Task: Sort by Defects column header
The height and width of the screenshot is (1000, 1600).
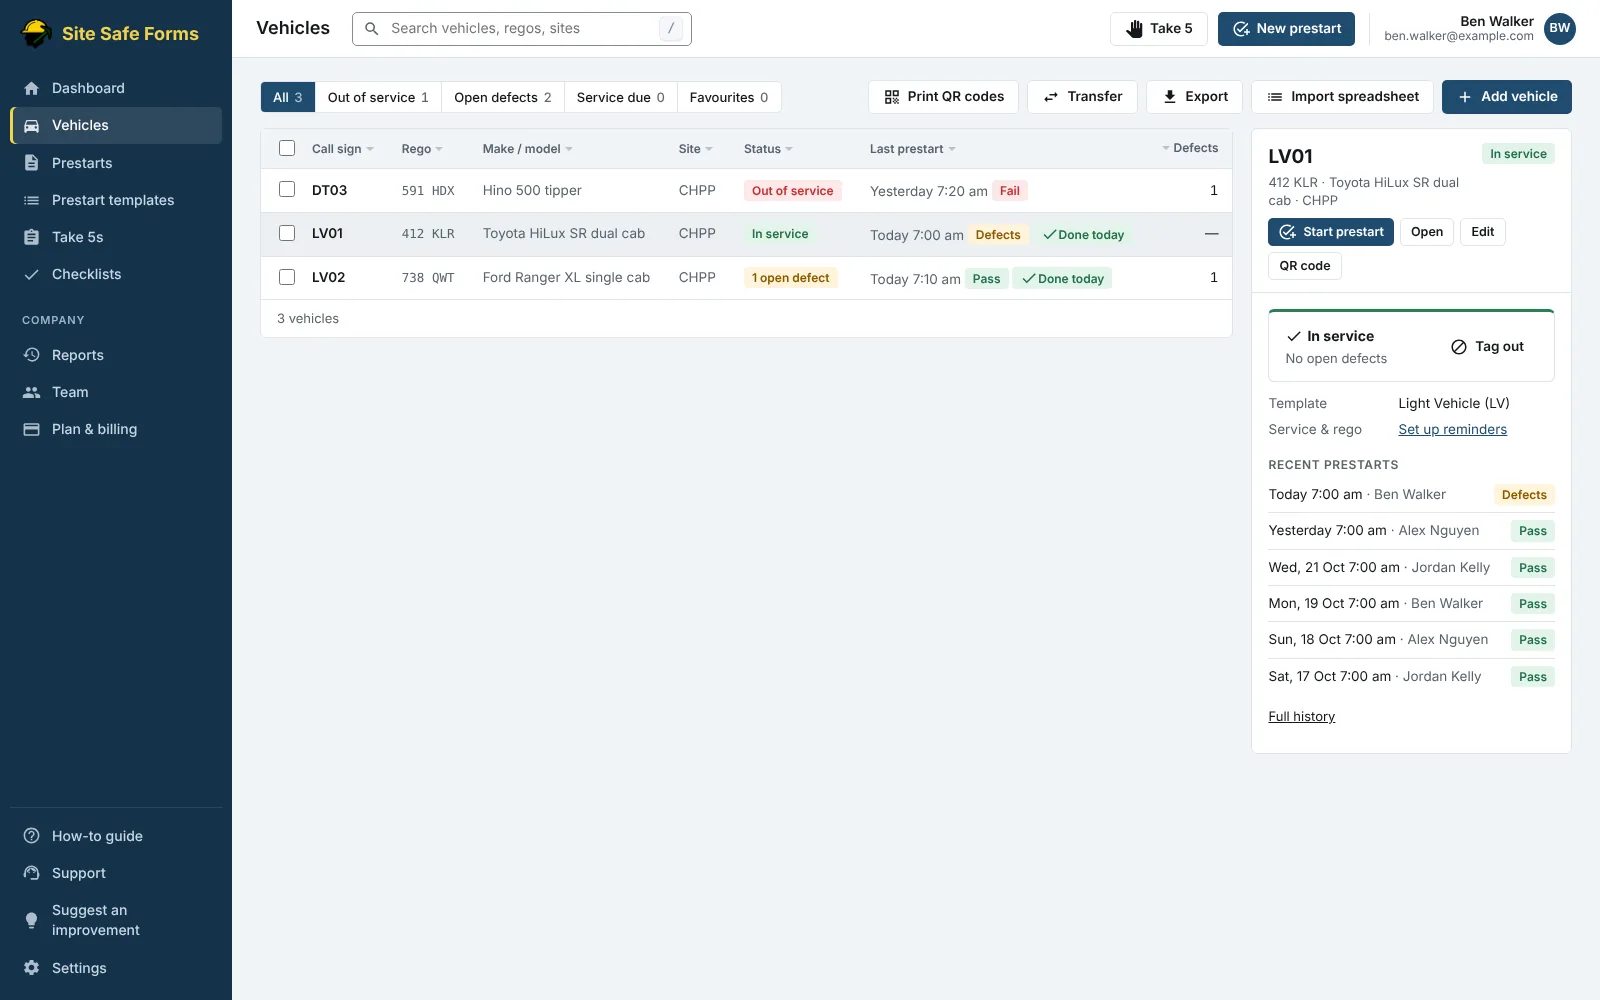Action: point(1190,148)
